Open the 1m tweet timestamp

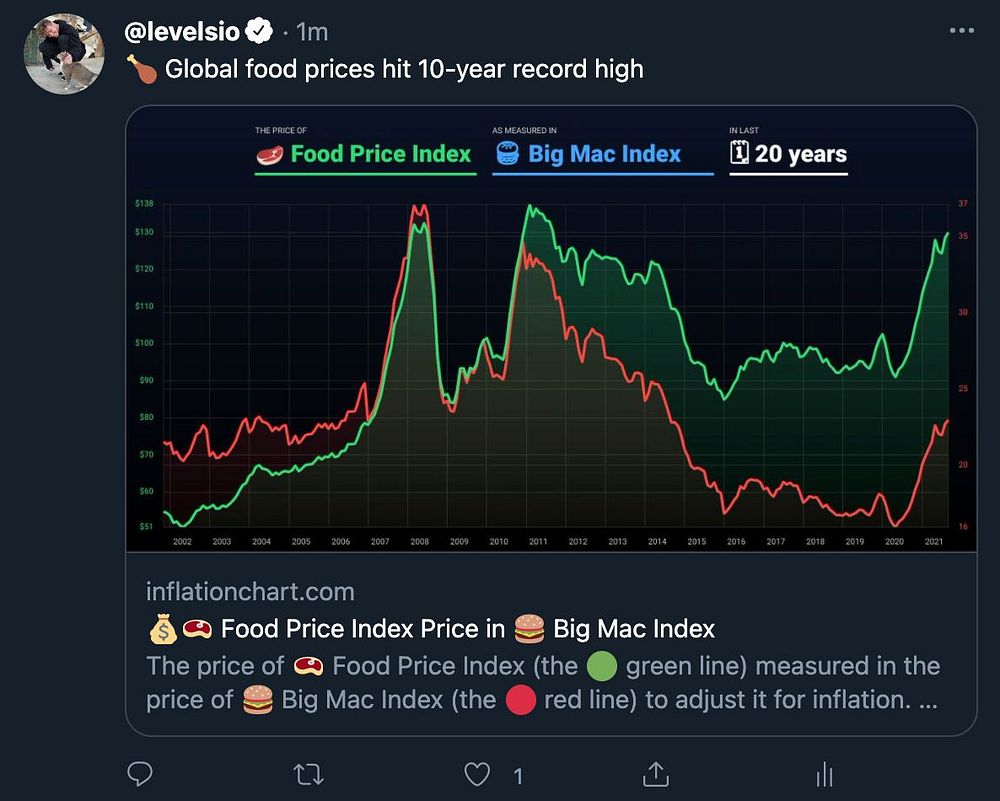(313, 32)
